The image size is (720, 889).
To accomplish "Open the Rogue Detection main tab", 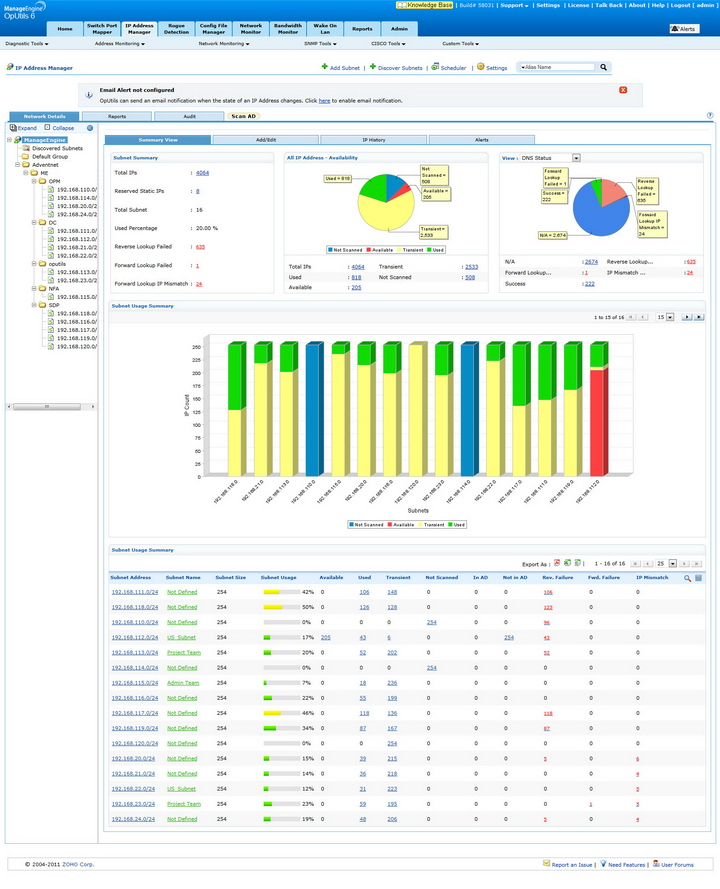I will (x=176, y=29).
